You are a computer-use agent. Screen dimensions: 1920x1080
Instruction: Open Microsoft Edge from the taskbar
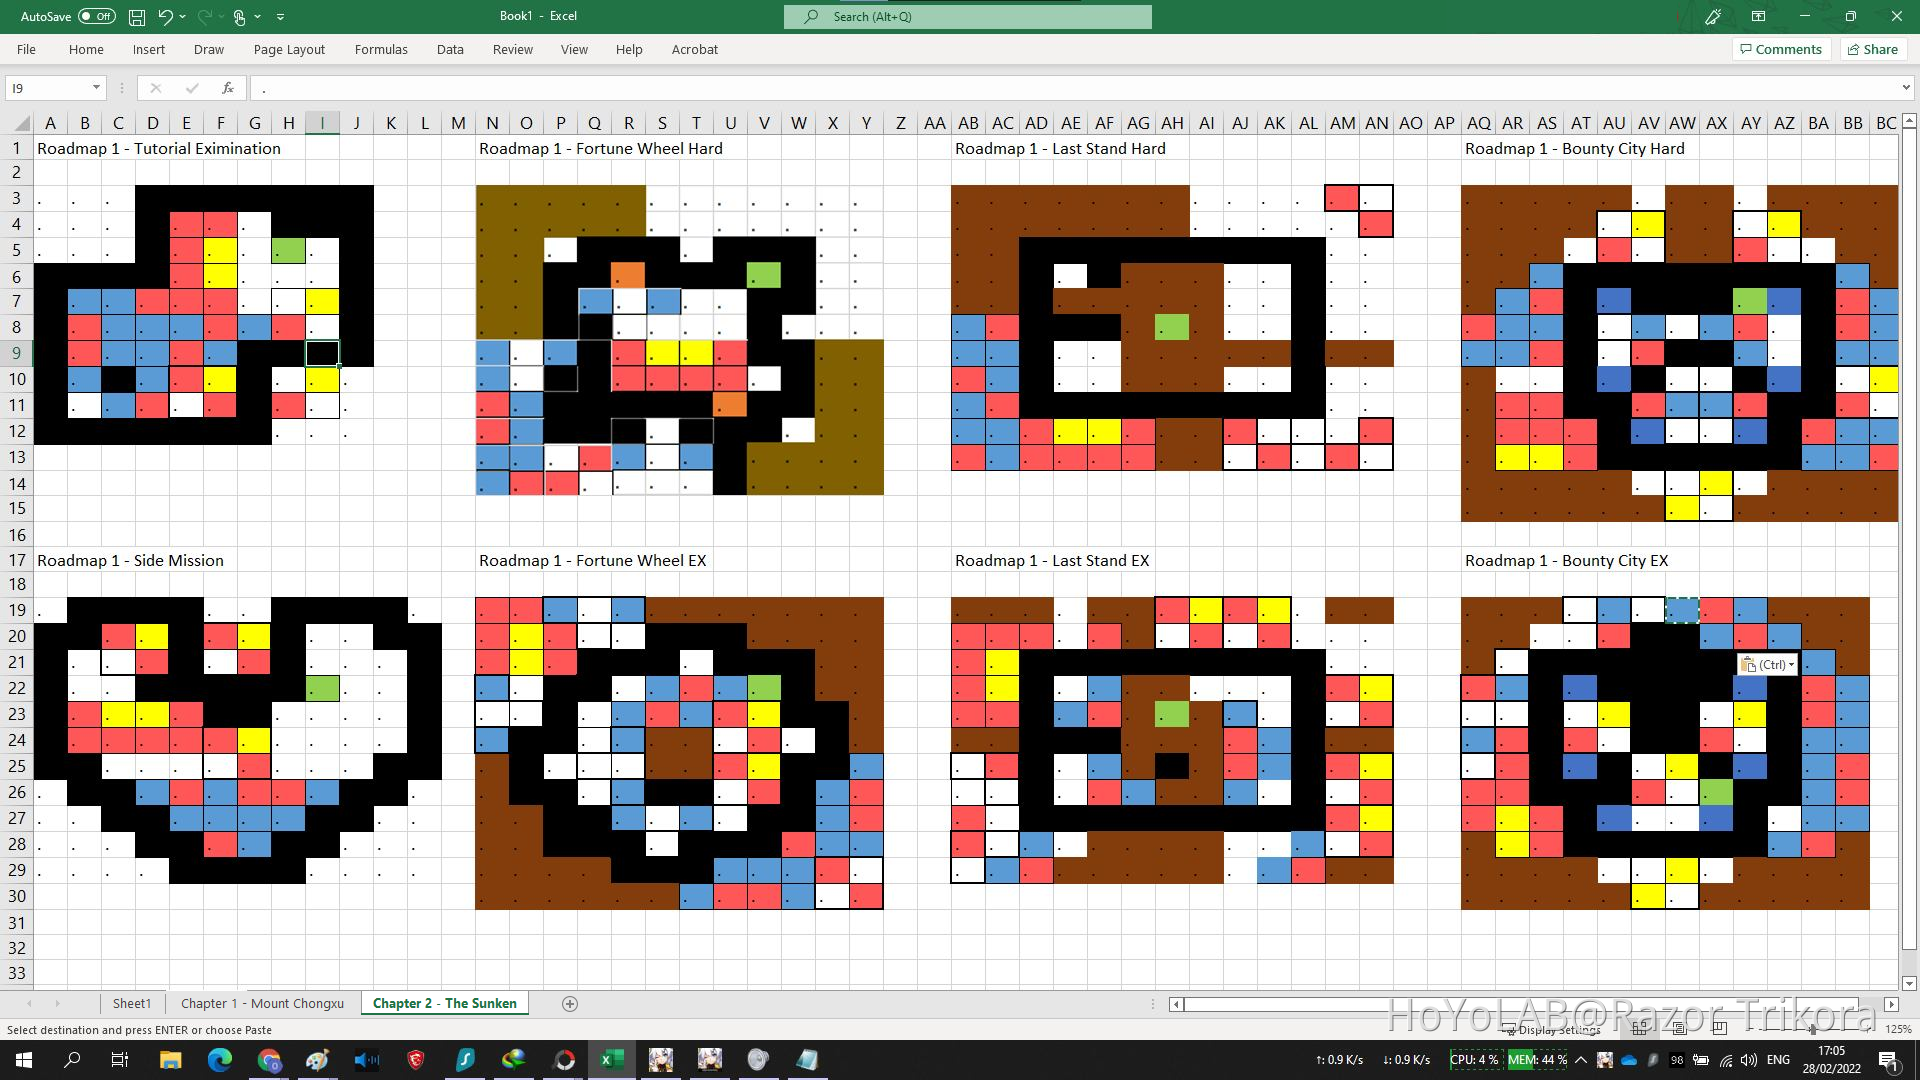[219, 1059]
